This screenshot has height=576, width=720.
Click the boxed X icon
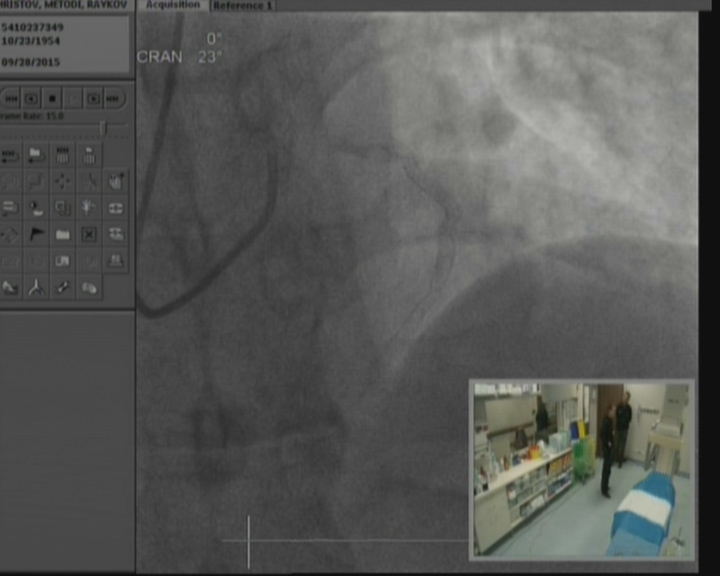pyautogui.click(x=89, y=235)
